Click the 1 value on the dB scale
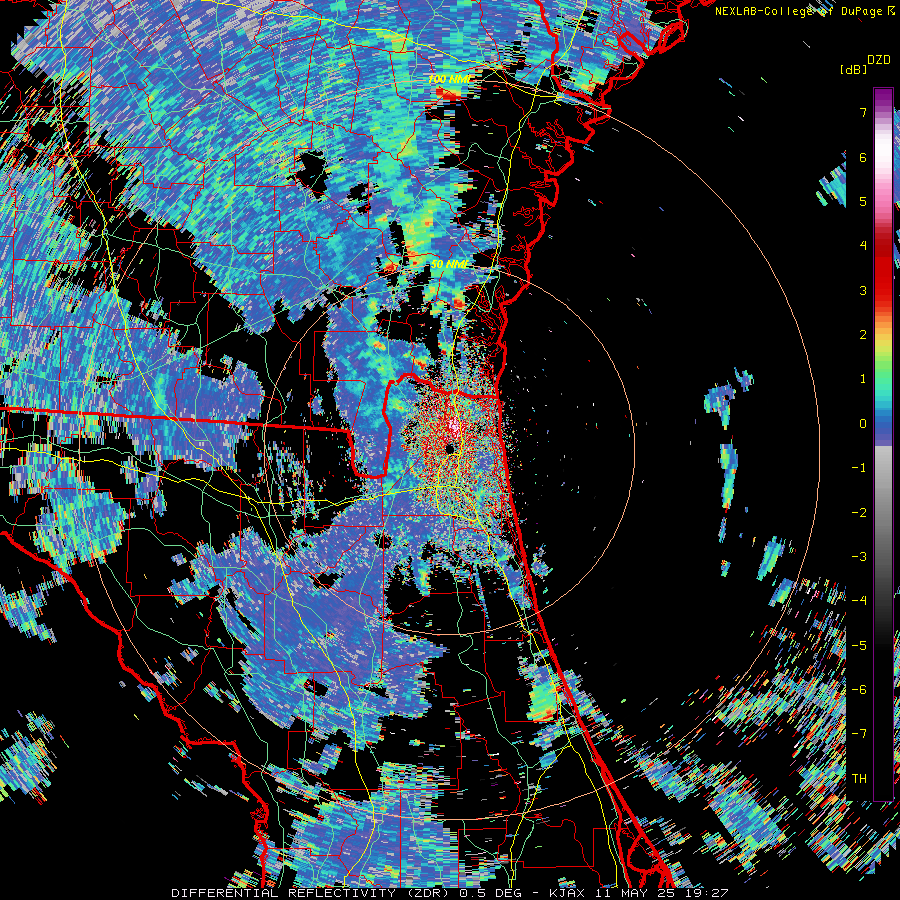Image resolution: width=900 pixels, height=900 pixels. [x=863, y=379]
